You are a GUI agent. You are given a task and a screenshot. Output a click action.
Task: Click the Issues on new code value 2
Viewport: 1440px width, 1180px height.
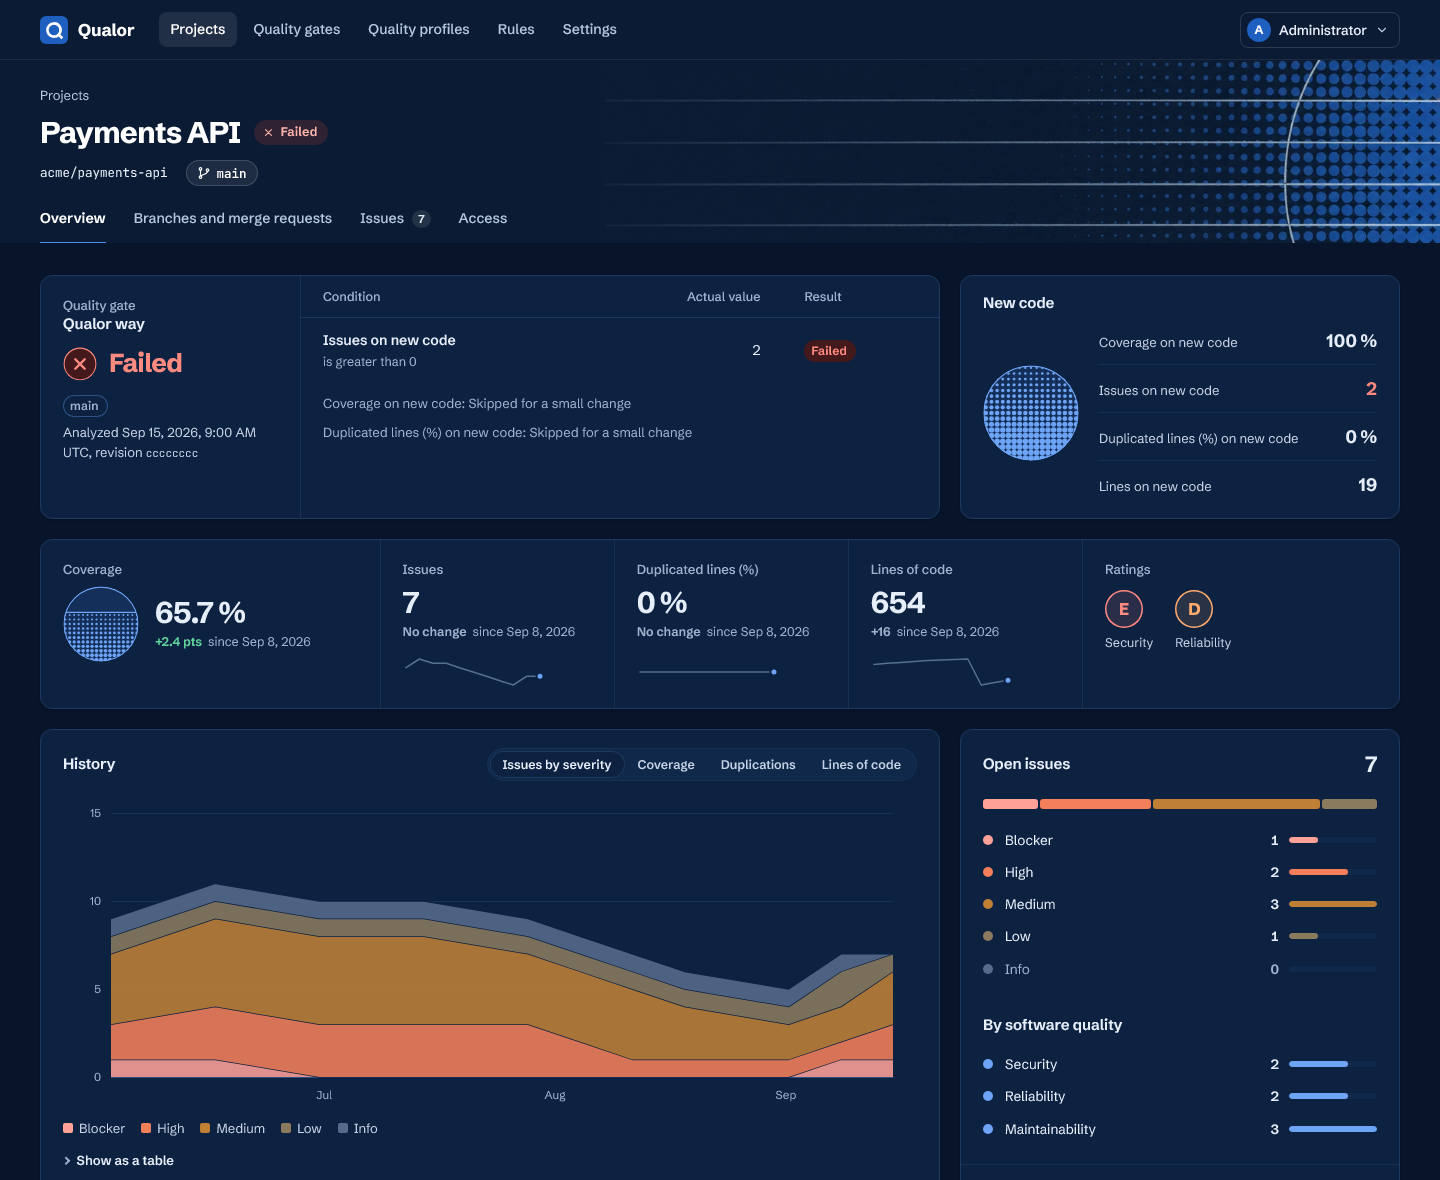(1371, 389)
